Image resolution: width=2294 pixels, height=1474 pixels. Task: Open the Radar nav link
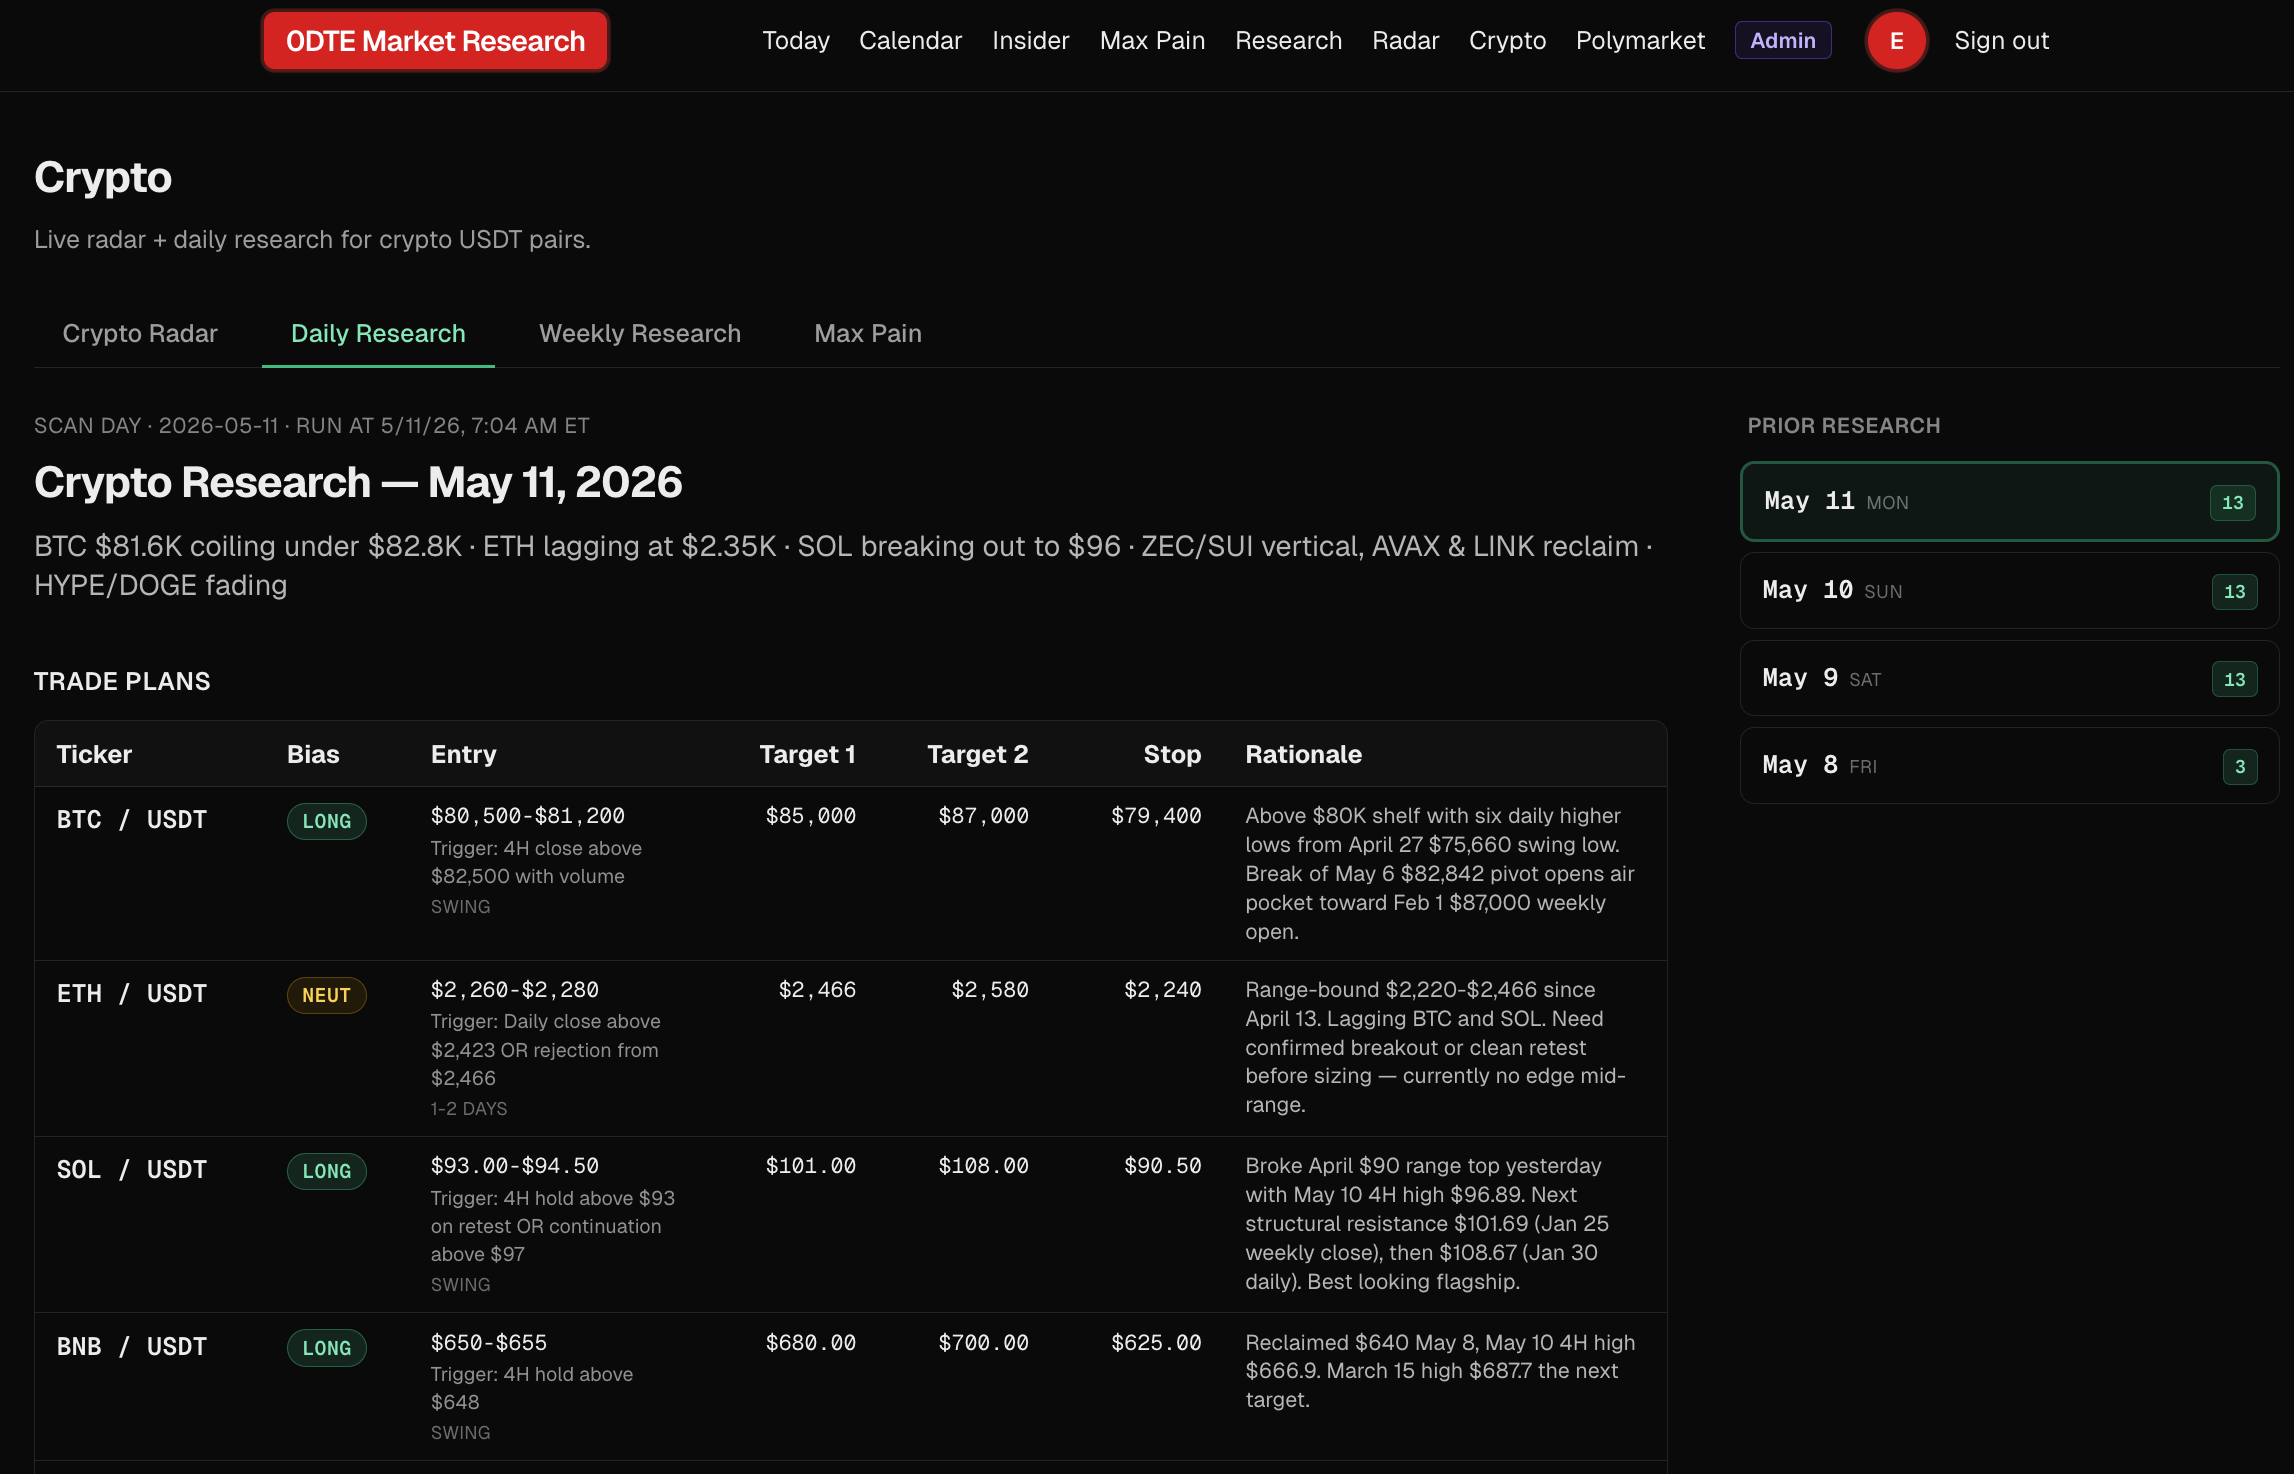1405,41
